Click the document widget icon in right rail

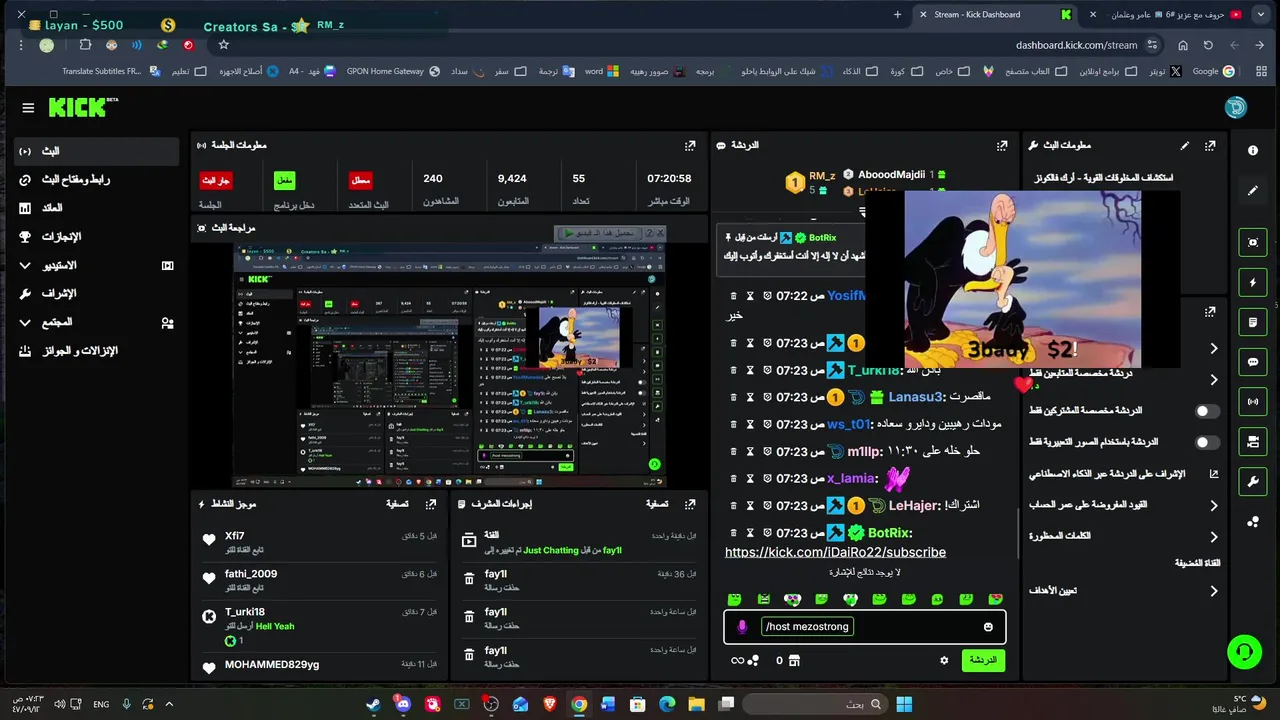(x=1253, y=322)
